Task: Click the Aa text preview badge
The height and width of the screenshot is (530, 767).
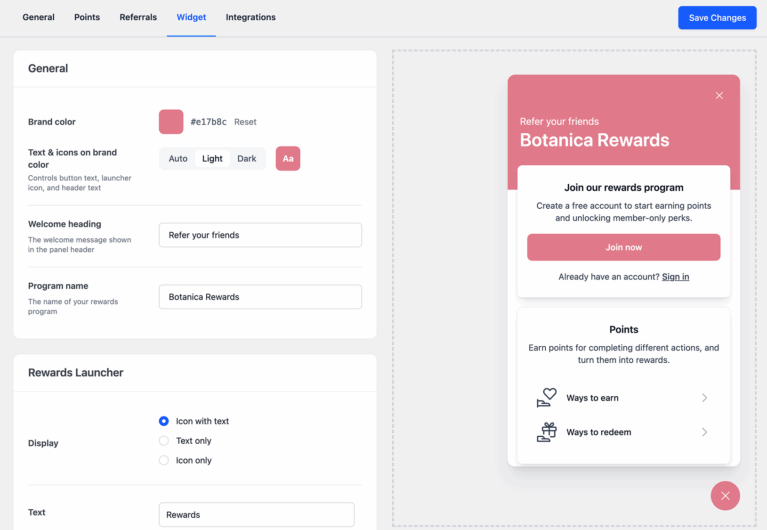Action: click(288, 159)
